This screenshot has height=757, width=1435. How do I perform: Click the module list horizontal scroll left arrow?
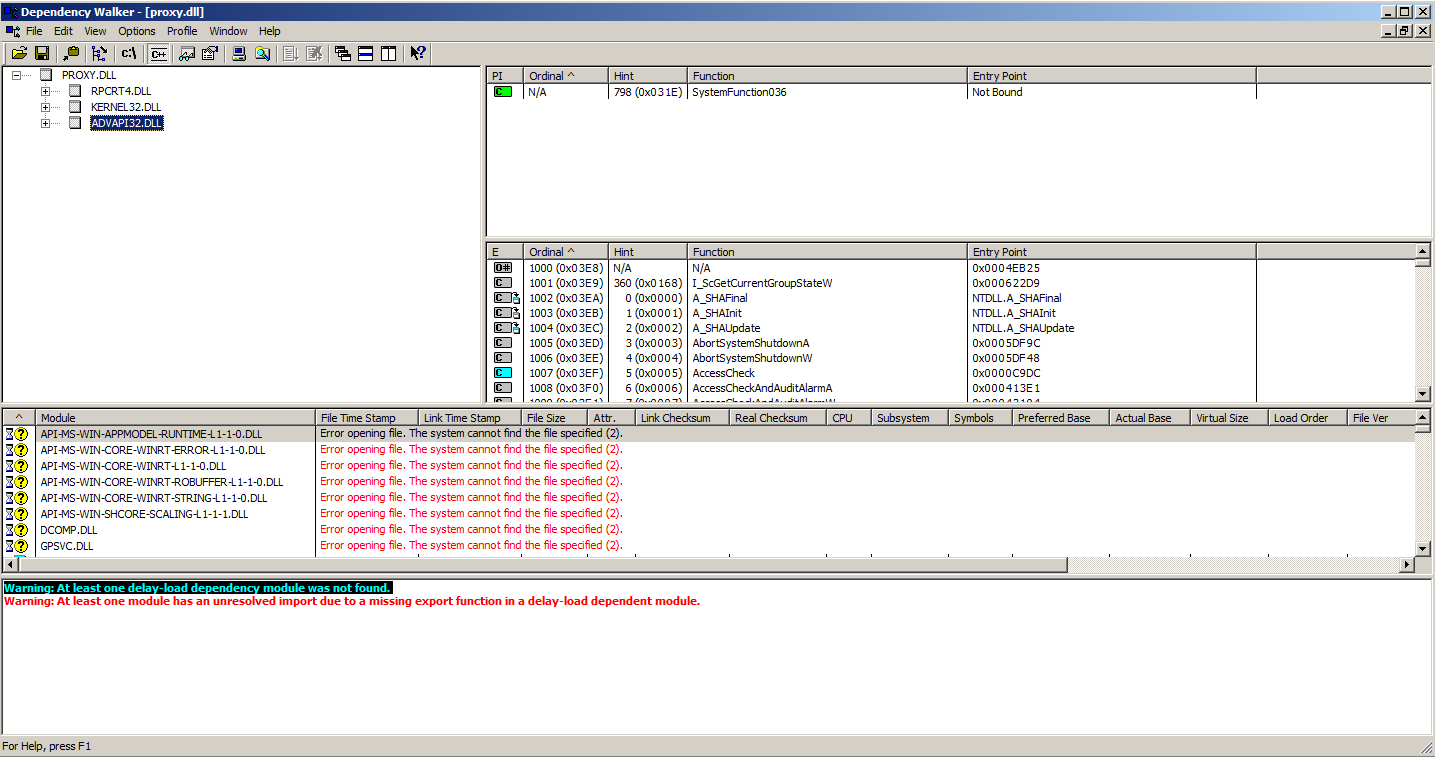(x=9, y=565)
